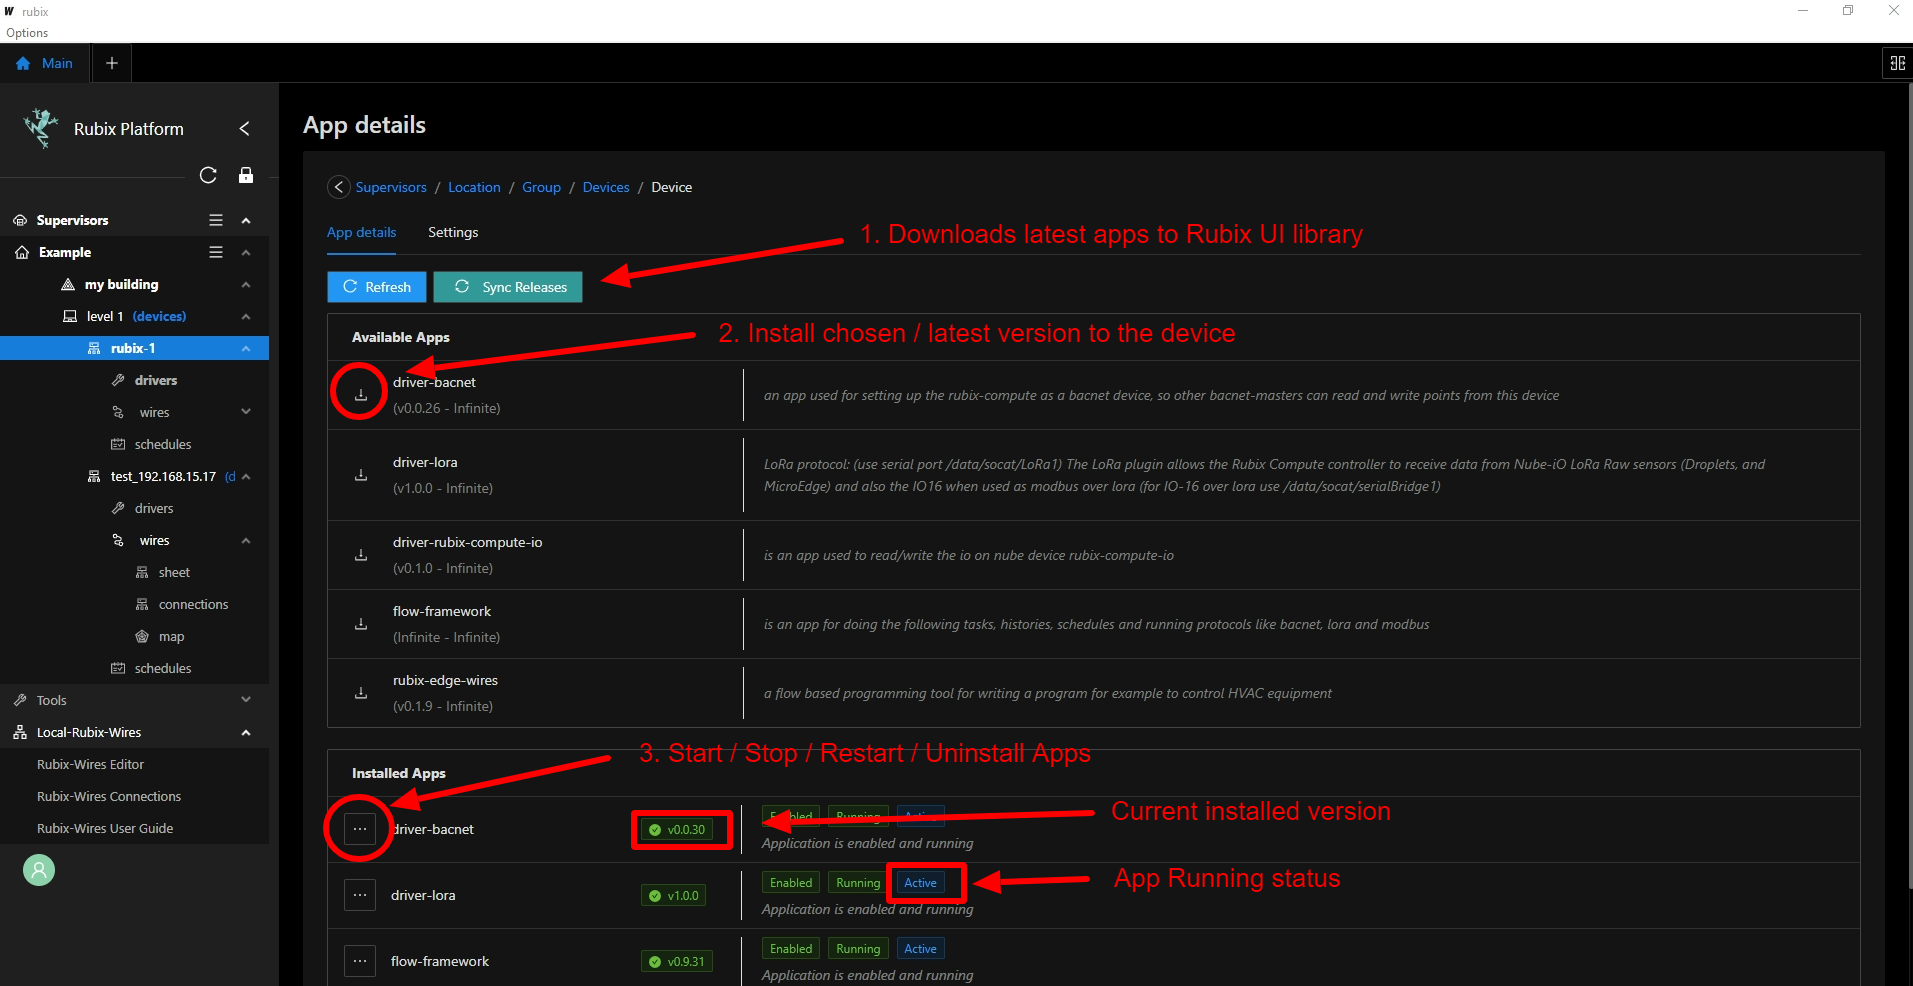1913x986 pixels.
Task: Click driver-lora Enabled status tag
Action: coord(791,883)
